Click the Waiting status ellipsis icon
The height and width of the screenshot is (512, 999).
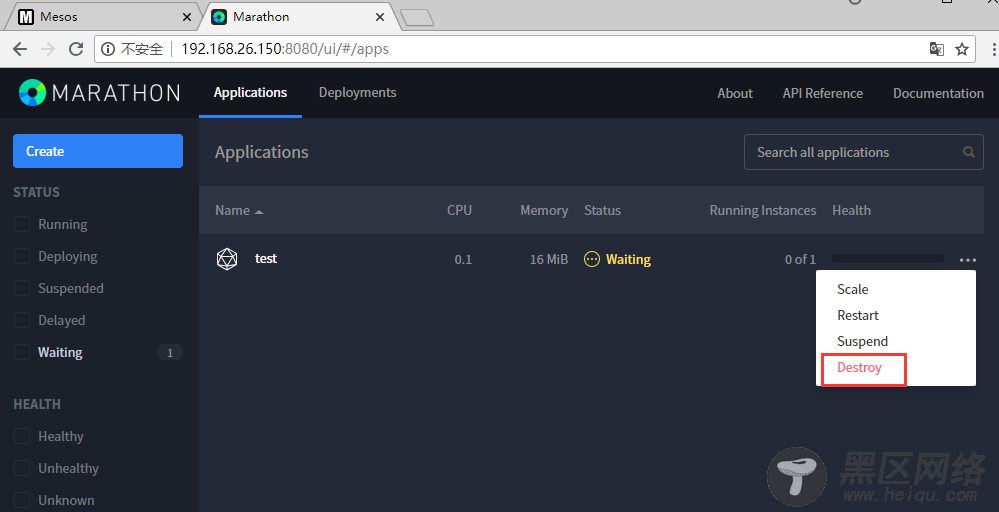coord(592,259)
